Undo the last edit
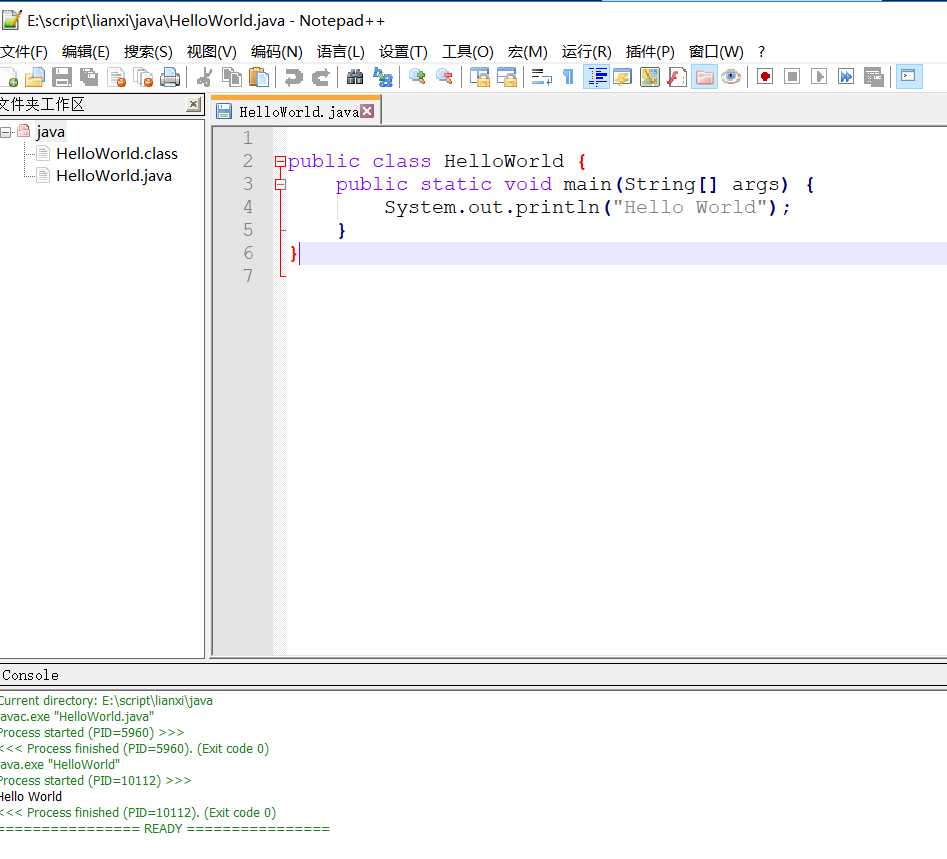947x859 pixels. (294, 77)
